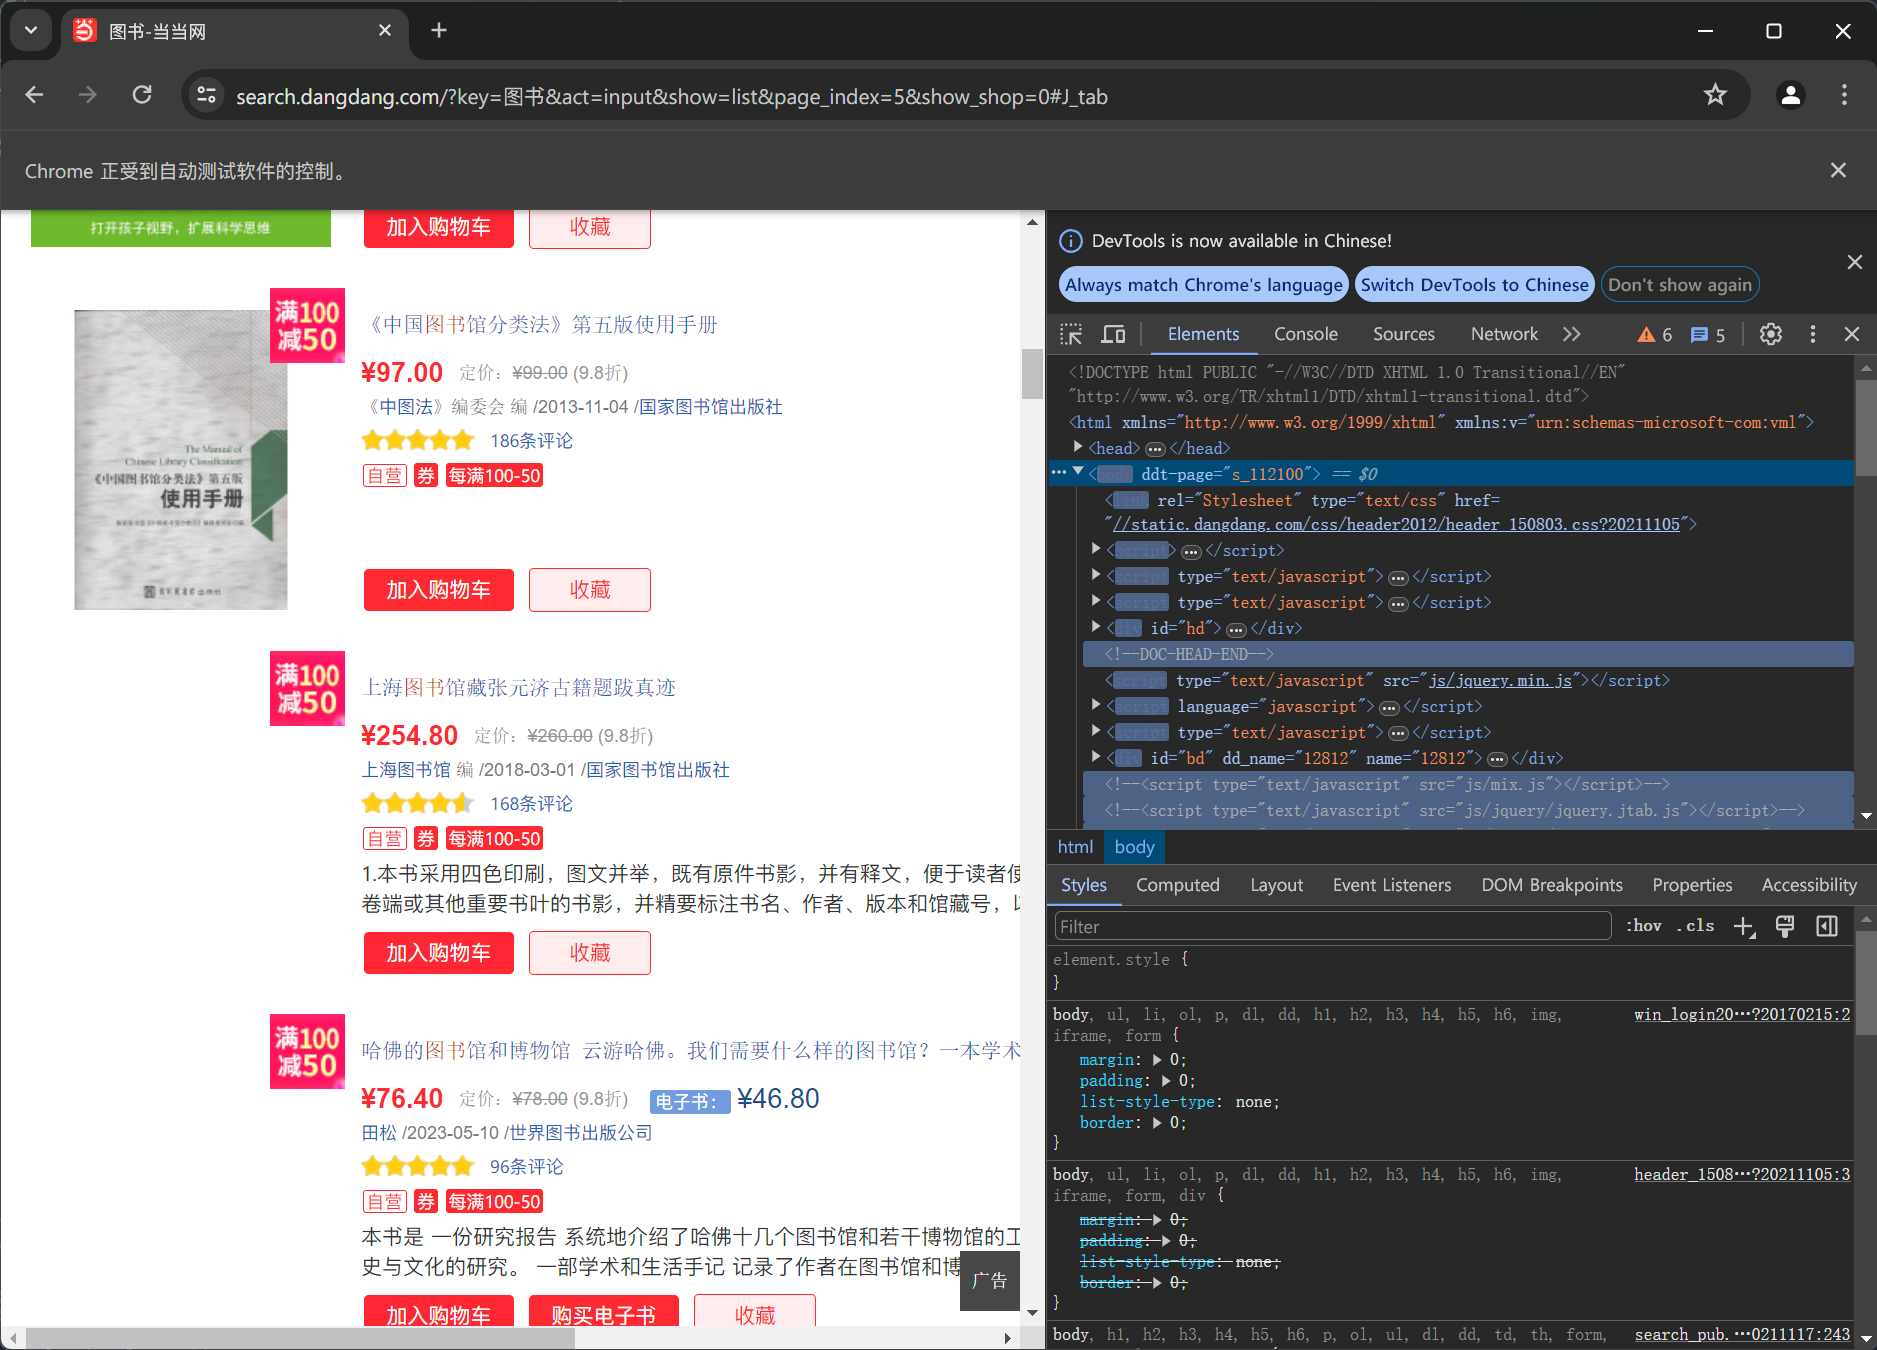Open a new browser tab
The height and width of the screenshot is (1350, 1877).
pyautogui.click(x=439, y=31)
